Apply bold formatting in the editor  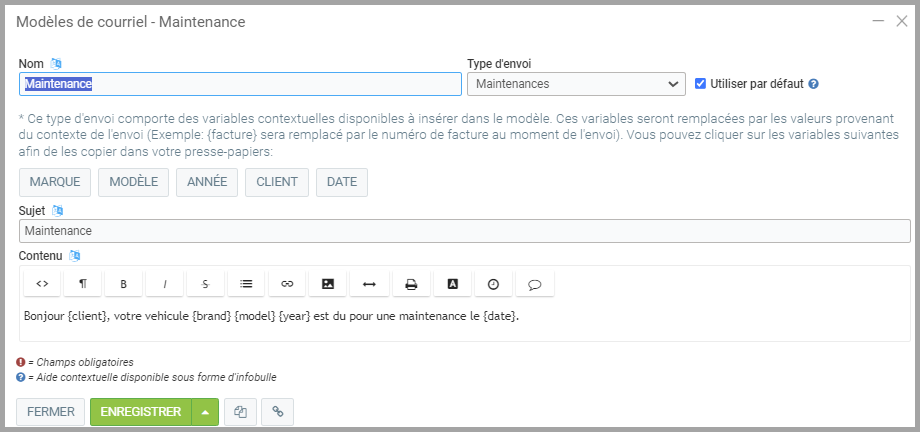tap(123, 284)
